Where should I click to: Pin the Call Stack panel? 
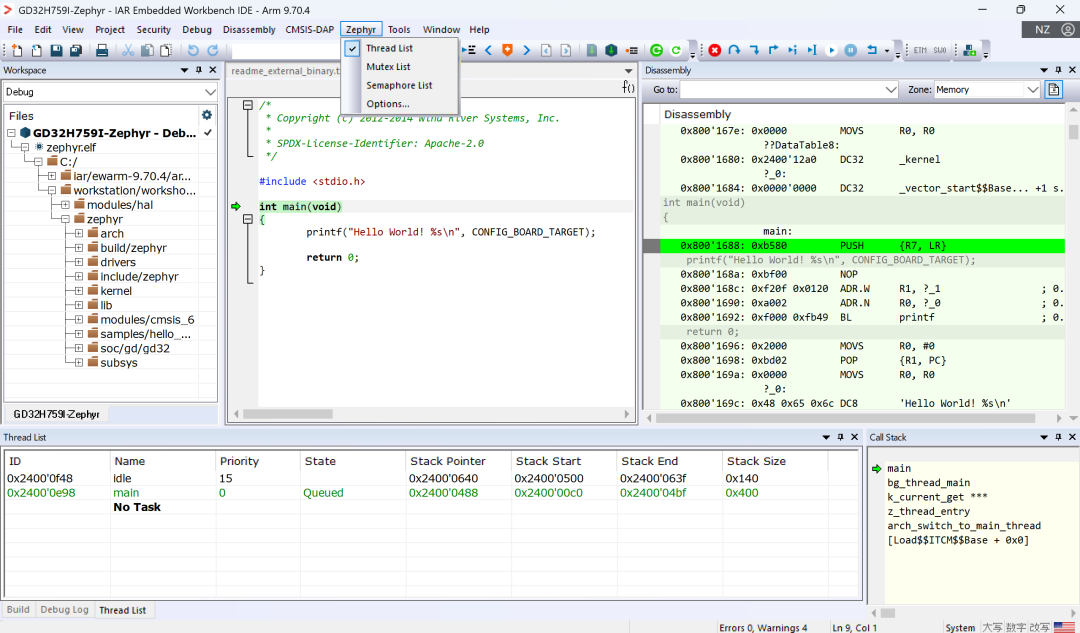[x=1059, y=437]
